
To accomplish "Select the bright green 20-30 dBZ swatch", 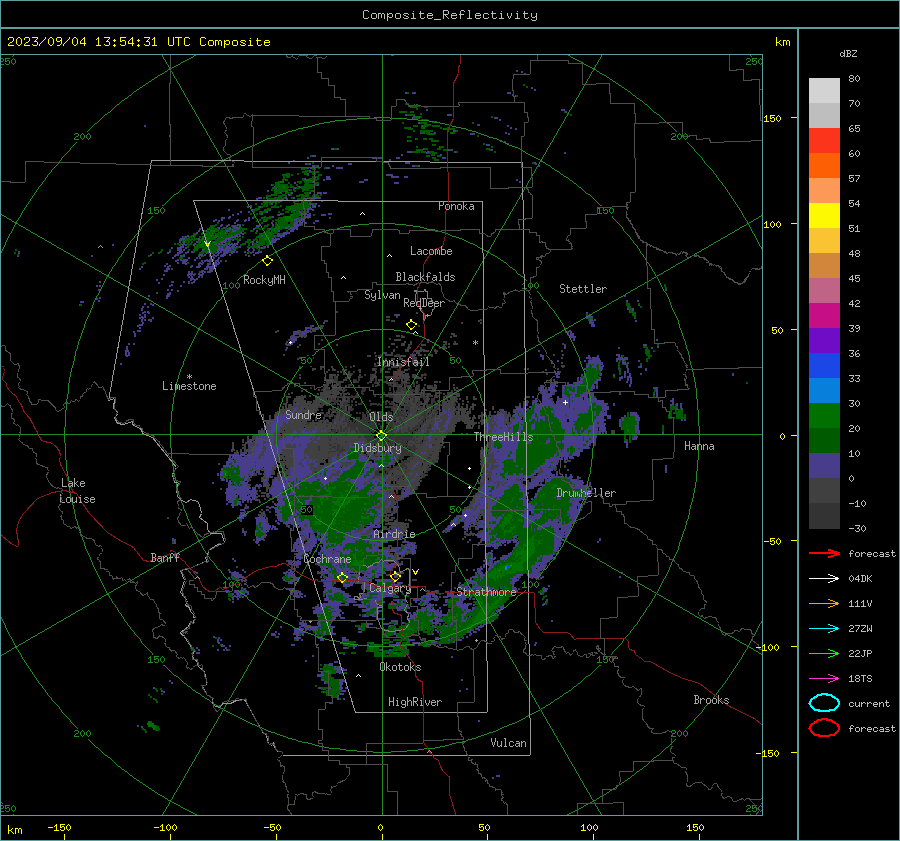I will (x=824, y=416).
